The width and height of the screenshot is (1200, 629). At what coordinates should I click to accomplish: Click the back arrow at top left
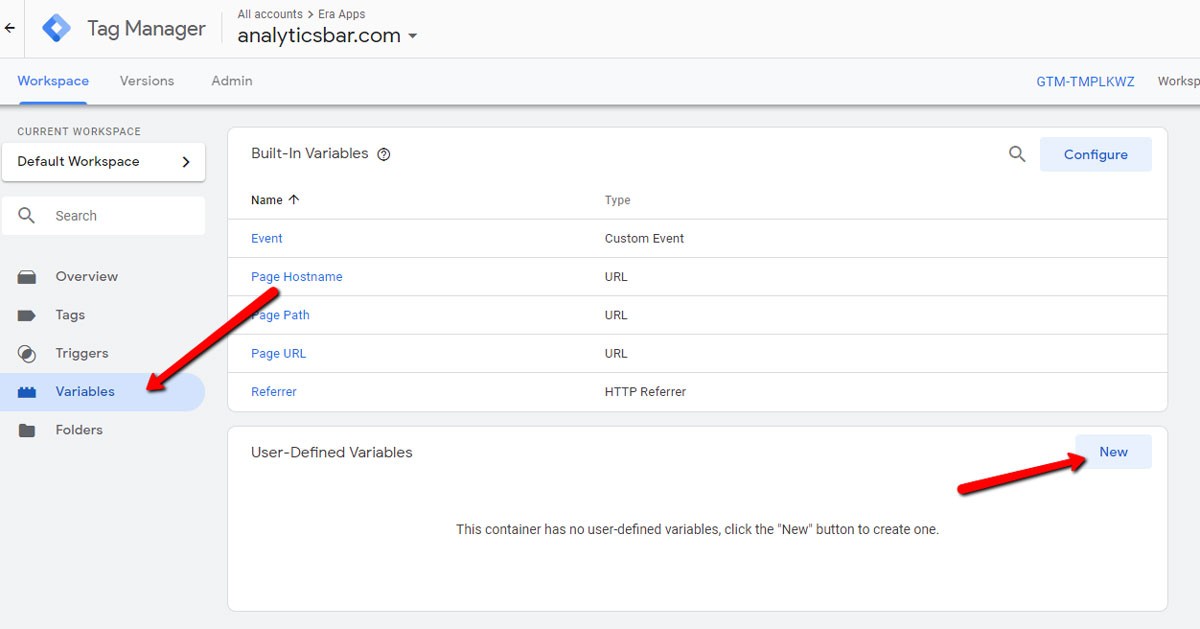coord(9,28)
